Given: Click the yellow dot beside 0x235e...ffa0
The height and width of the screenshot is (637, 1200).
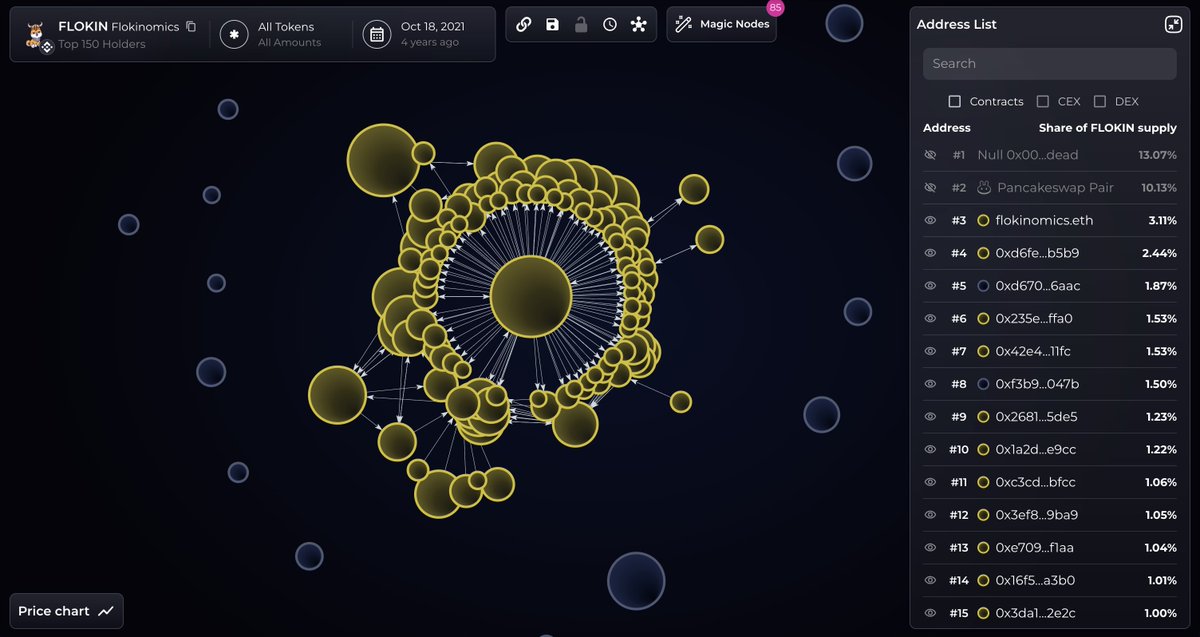Looking at the screenshot, I should point(983,318).
